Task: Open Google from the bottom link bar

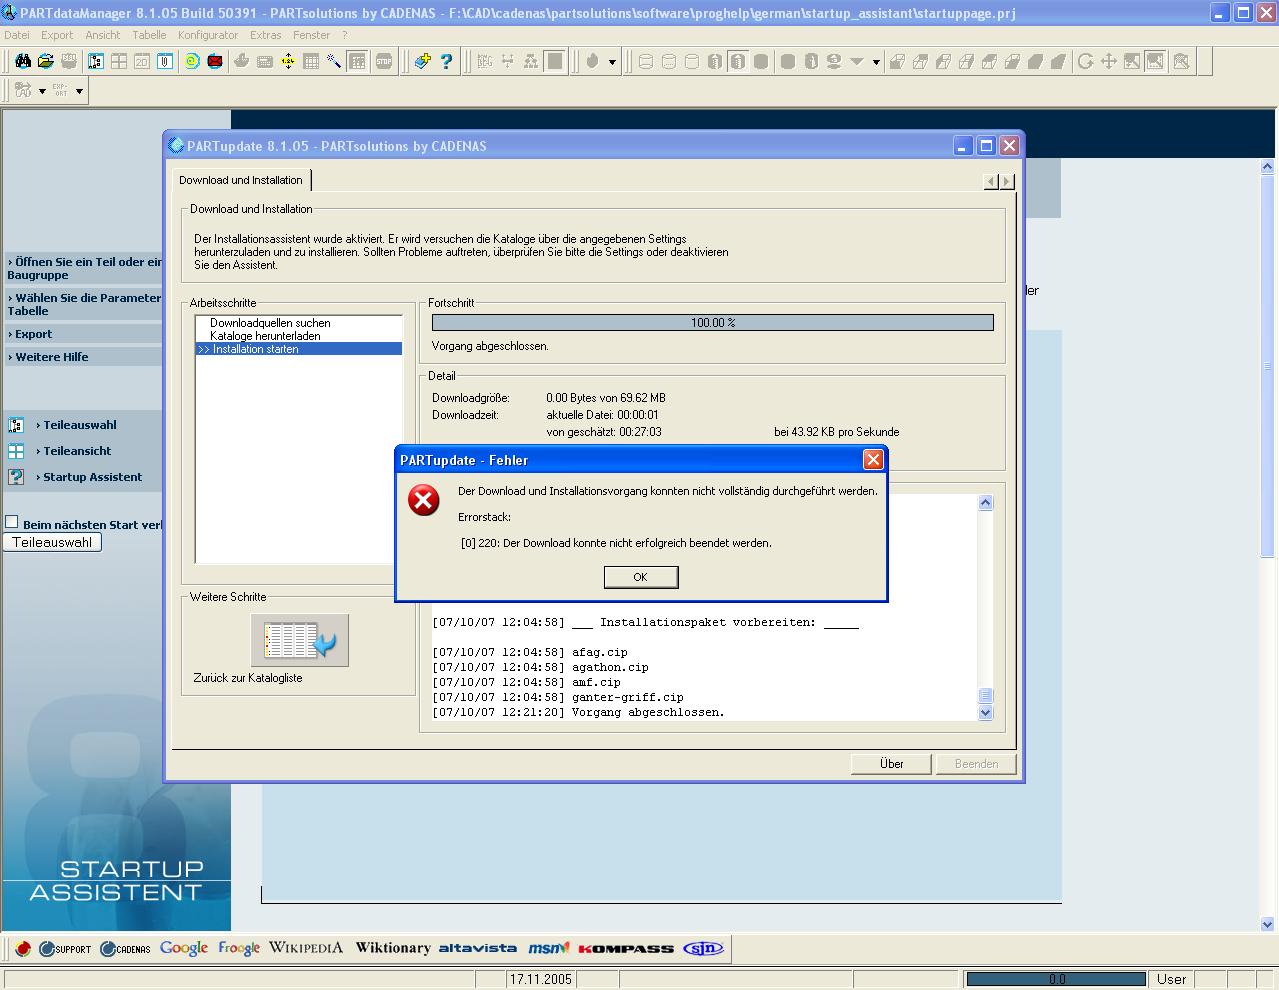Action: 184,948
